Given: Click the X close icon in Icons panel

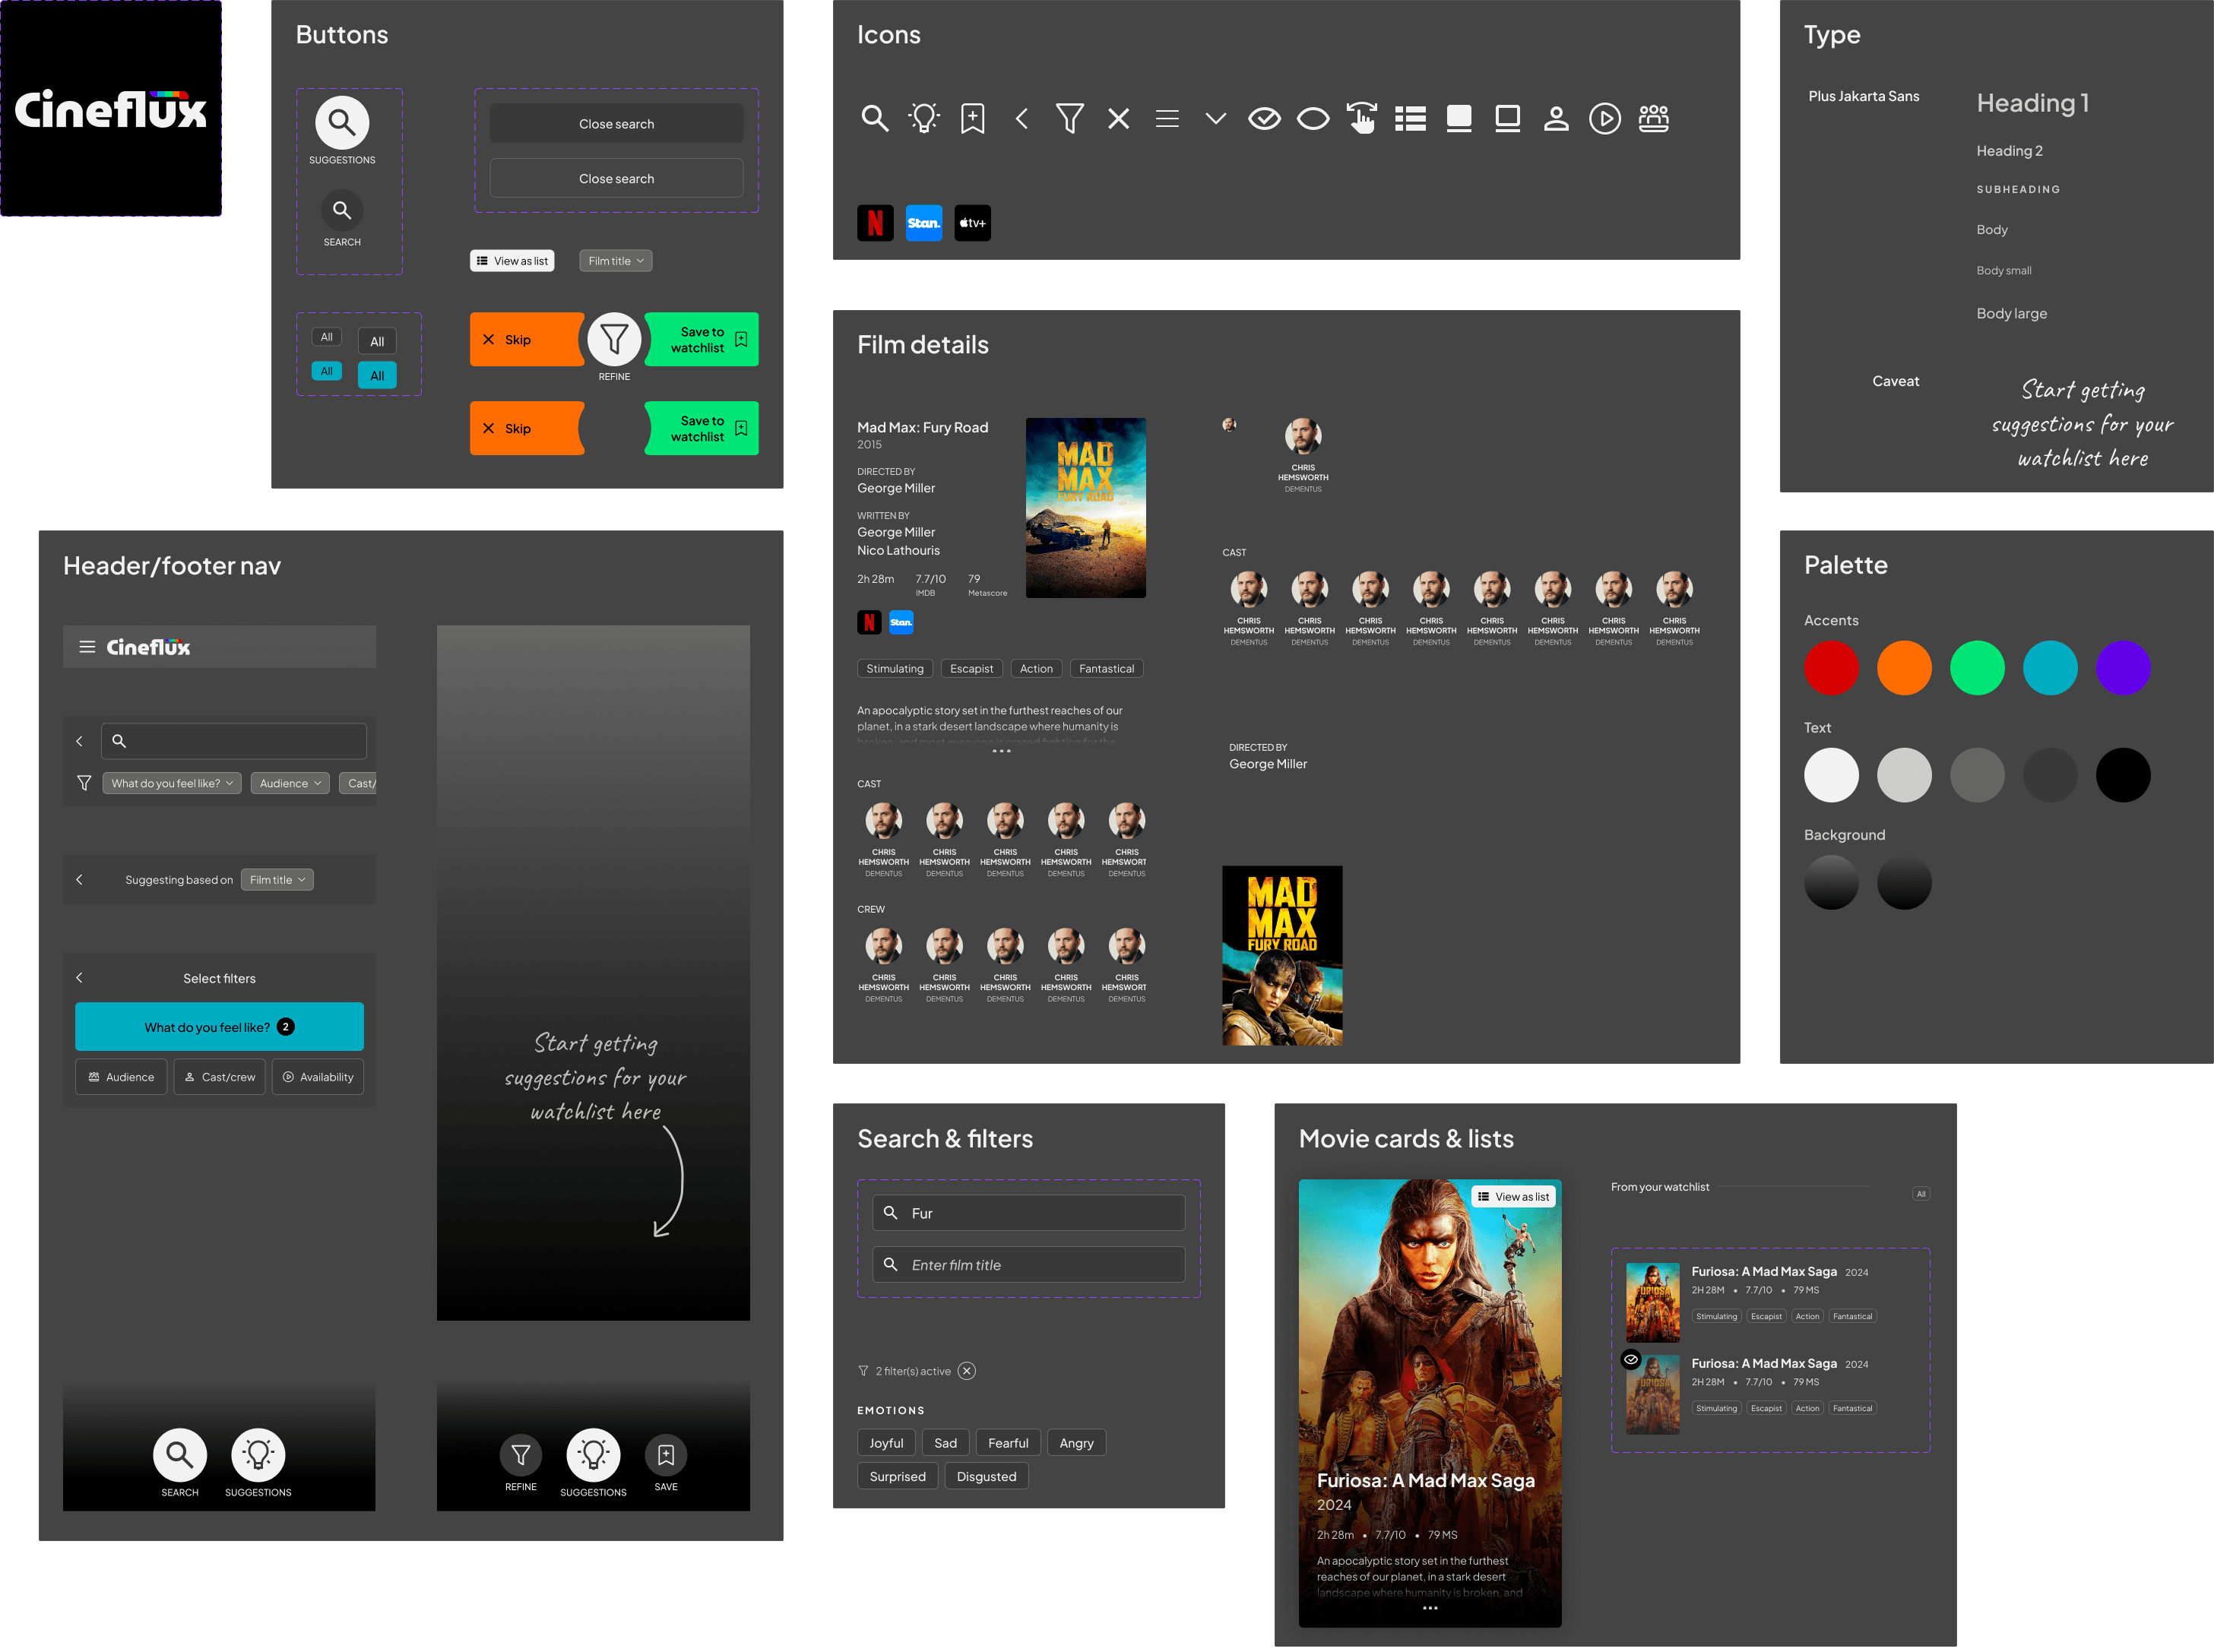Looking at the screenshot, I should [1118, 119].
